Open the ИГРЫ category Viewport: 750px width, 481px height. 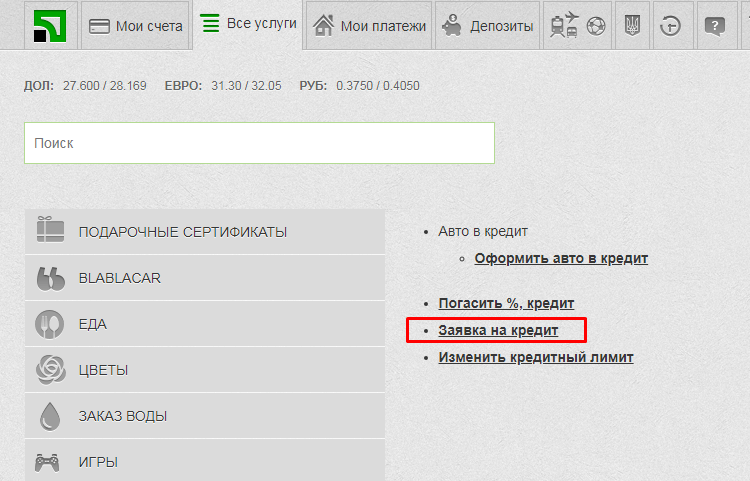(x=205, y=460)
